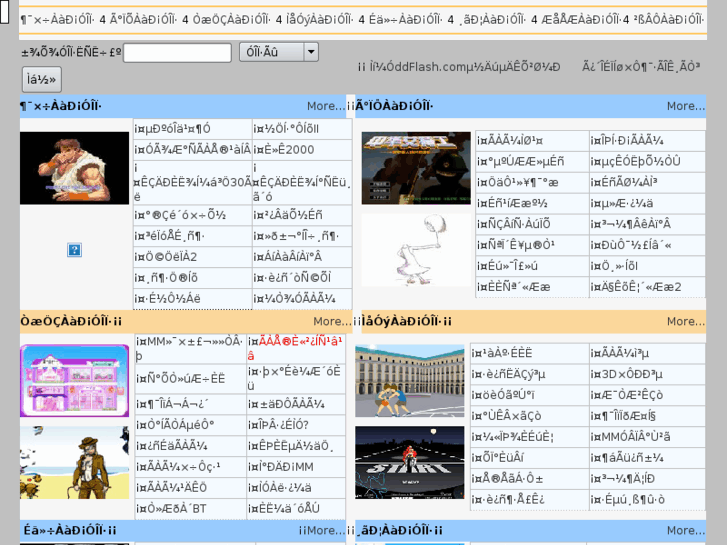Screen dimensions: 727x545
Task: Click the submit button below search field
Action: (x=41, y=79)
